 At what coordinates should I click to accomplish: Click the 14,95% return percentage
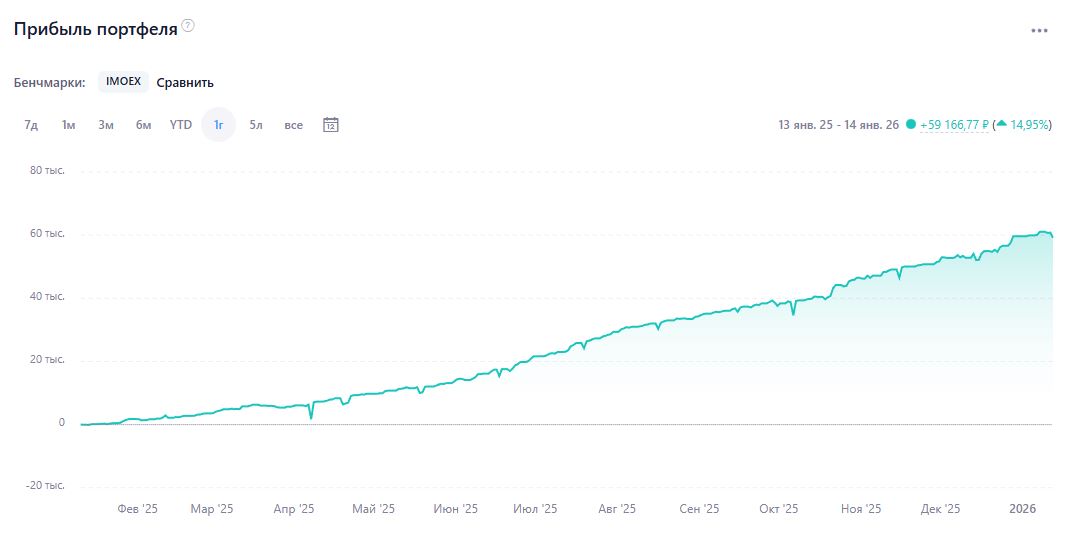pyautogui.click(x=1029, y=125)
